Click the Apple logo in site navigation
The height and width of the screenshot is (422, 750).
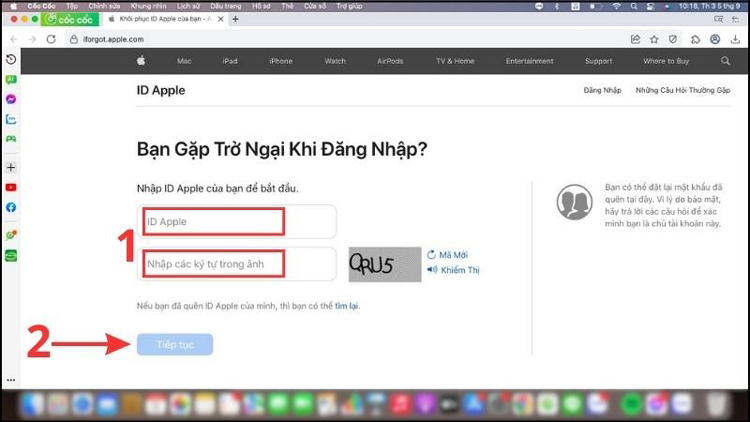pos(141,61)
